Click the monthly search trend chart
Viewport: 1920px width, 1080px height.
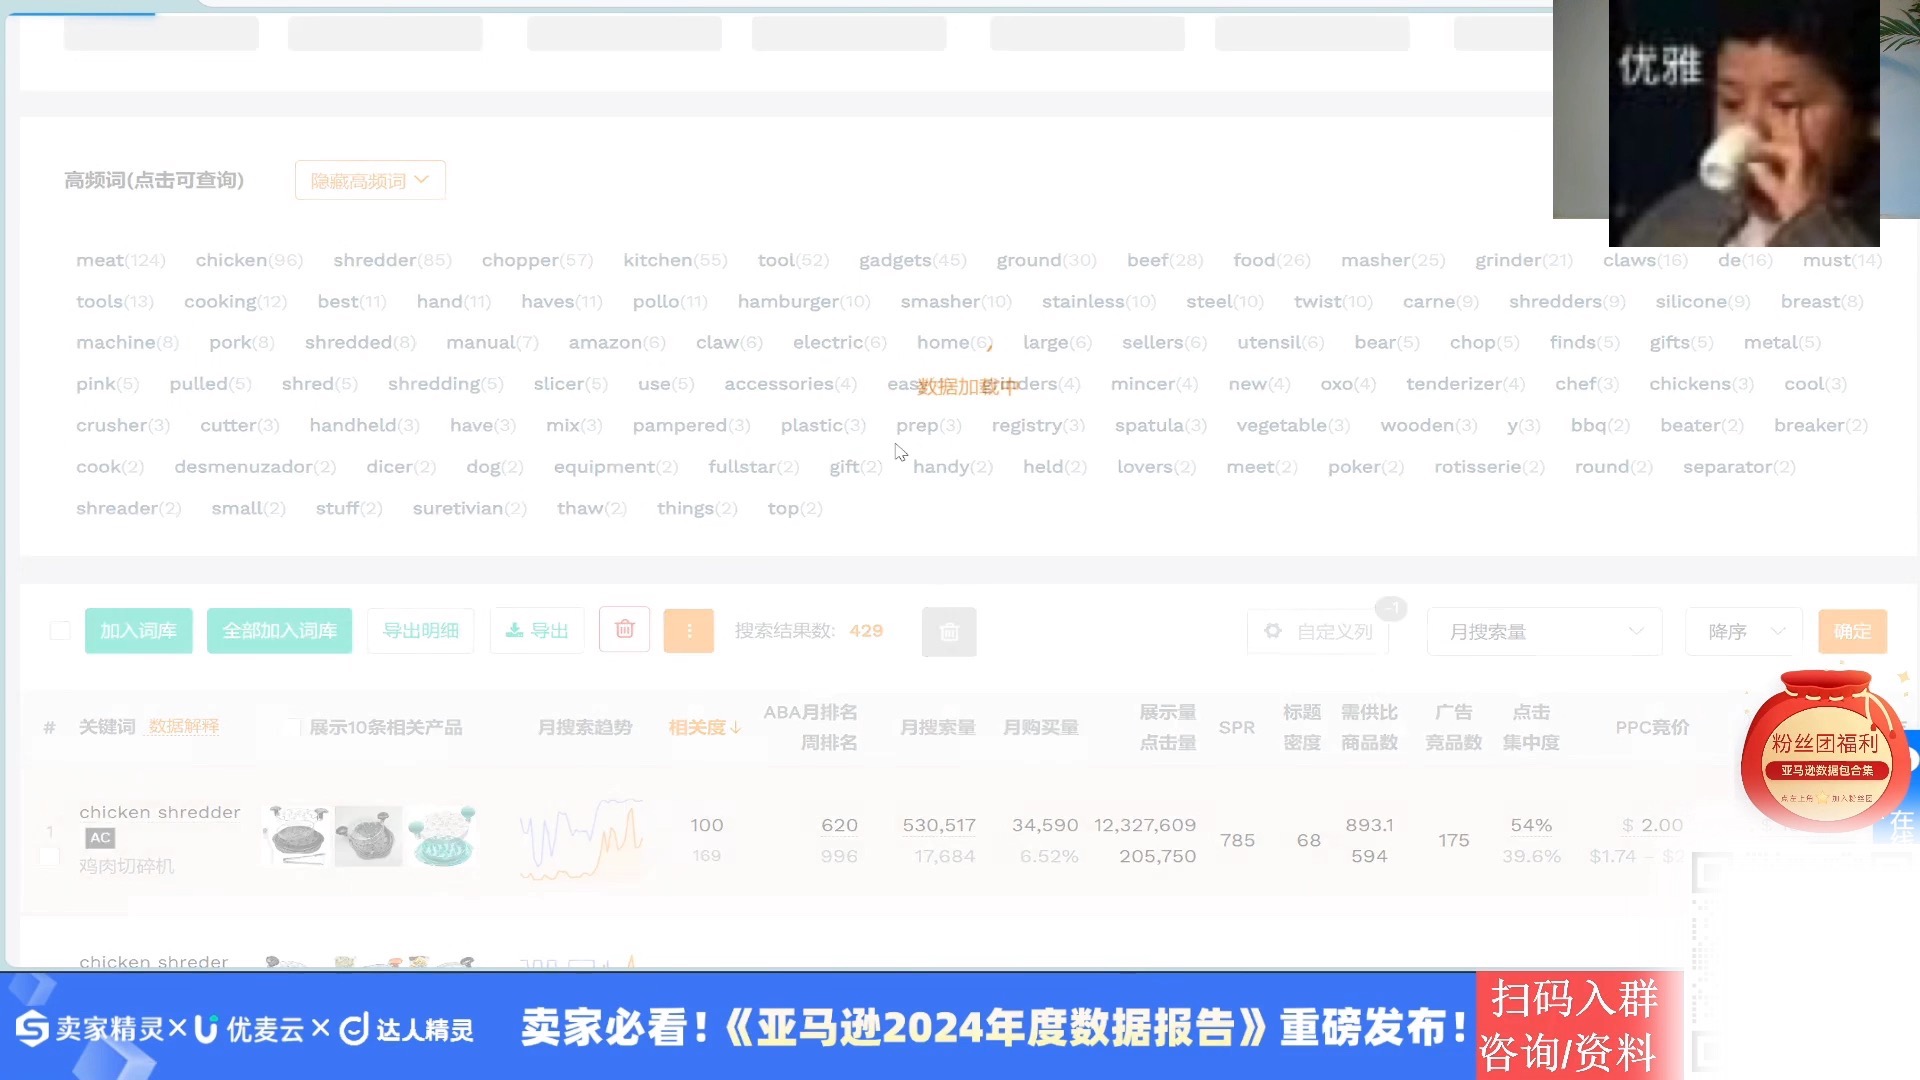(x=582, y=838)
